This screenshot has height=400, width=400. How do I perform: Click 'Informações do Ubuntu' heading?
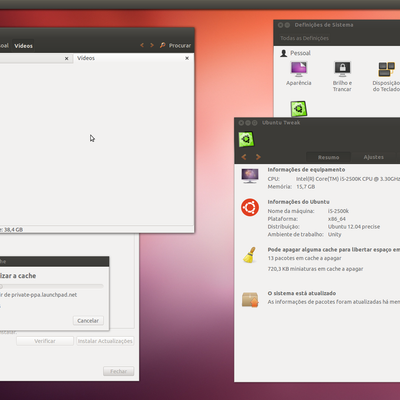pos(298,202)
